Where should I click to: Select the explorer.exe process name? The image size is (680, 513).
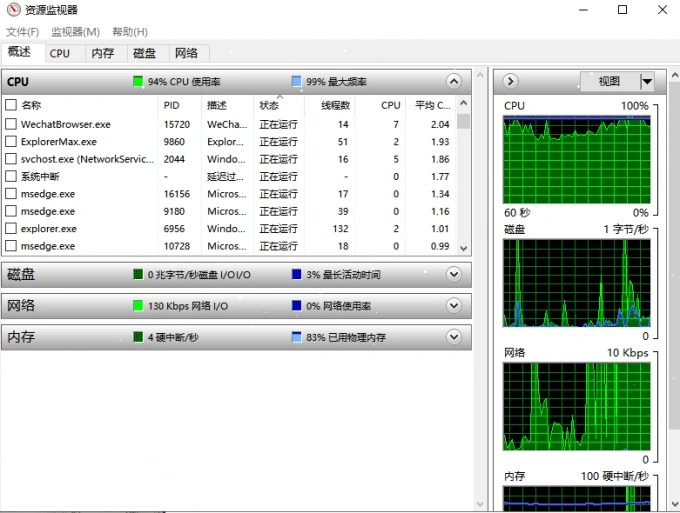click(49, 229)
